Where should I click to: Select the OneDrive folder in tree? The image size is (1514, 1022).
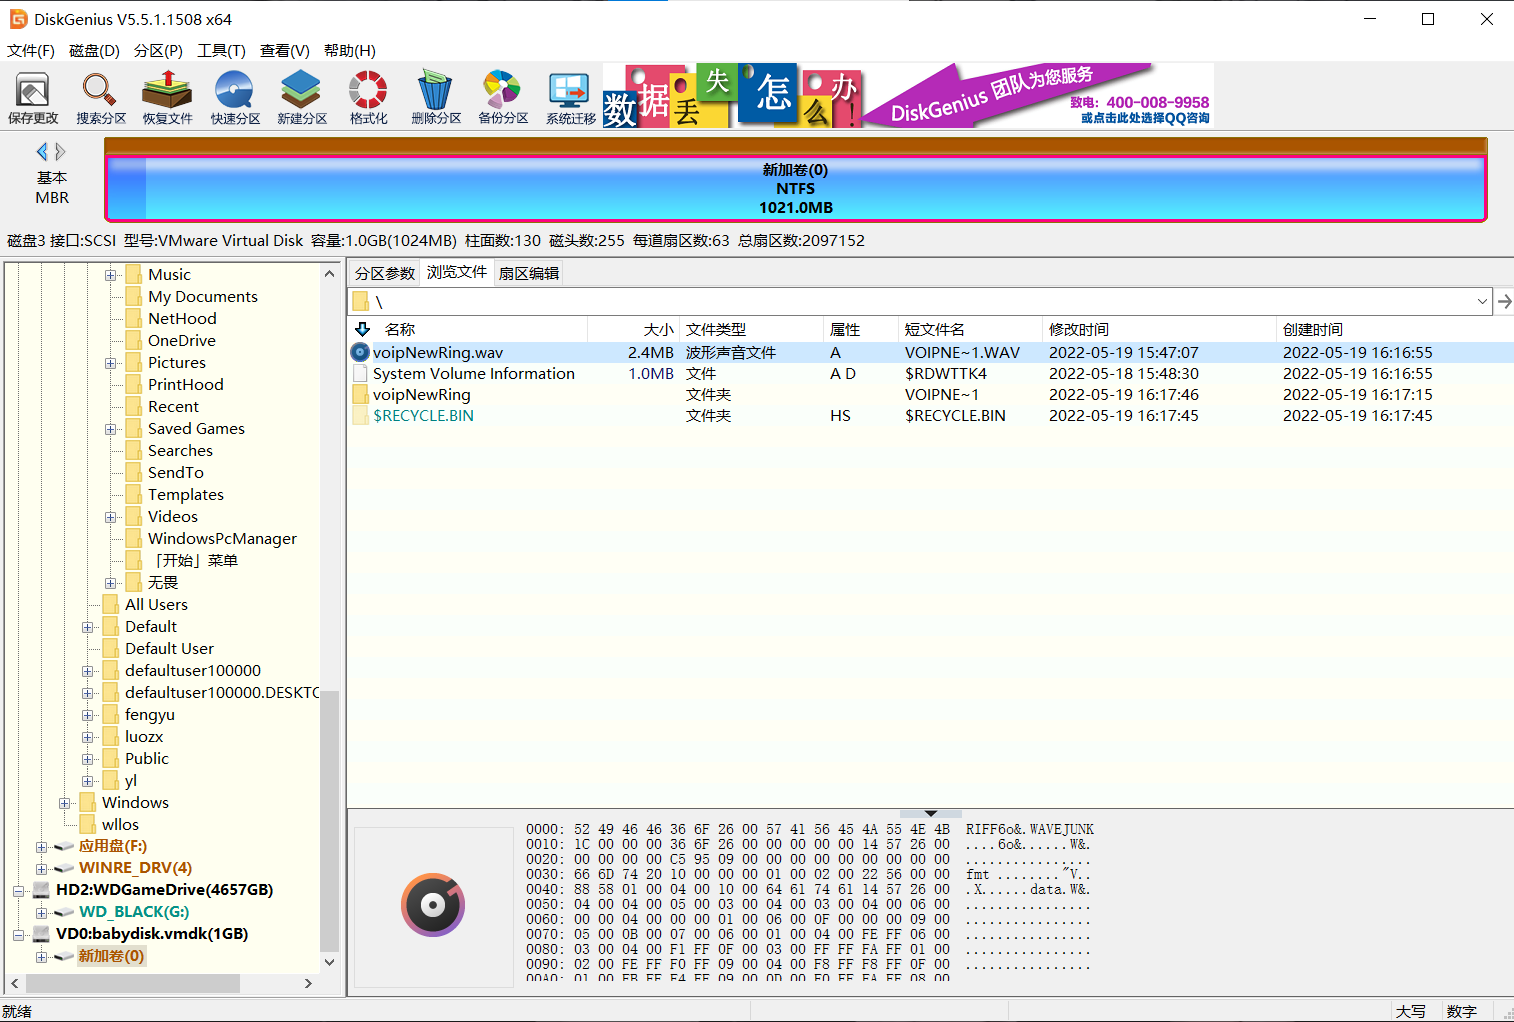[x=182, y=341]
